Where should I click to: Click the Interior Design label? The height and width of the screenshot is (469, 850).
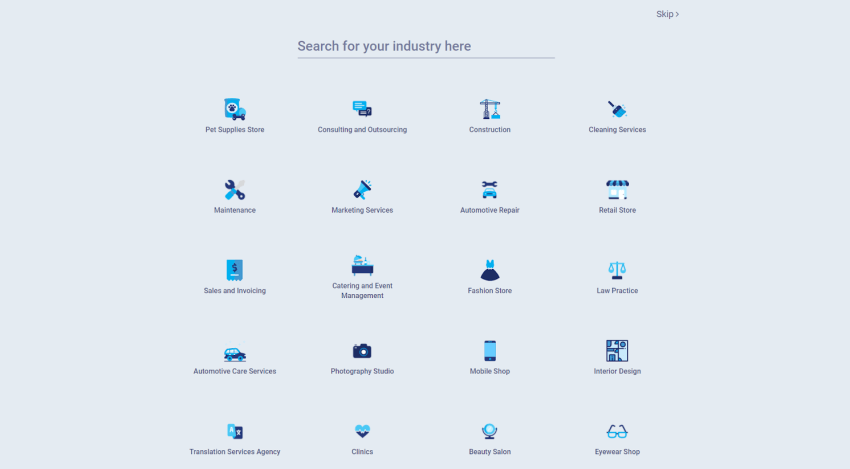pos(617,371)
